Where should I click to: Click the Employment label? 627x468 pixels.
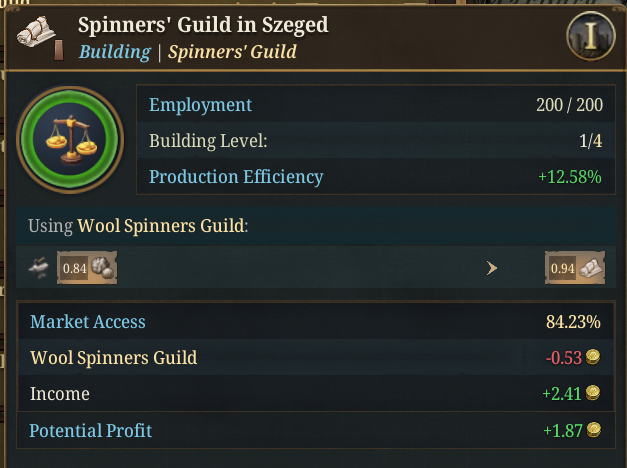click(200, 105)
